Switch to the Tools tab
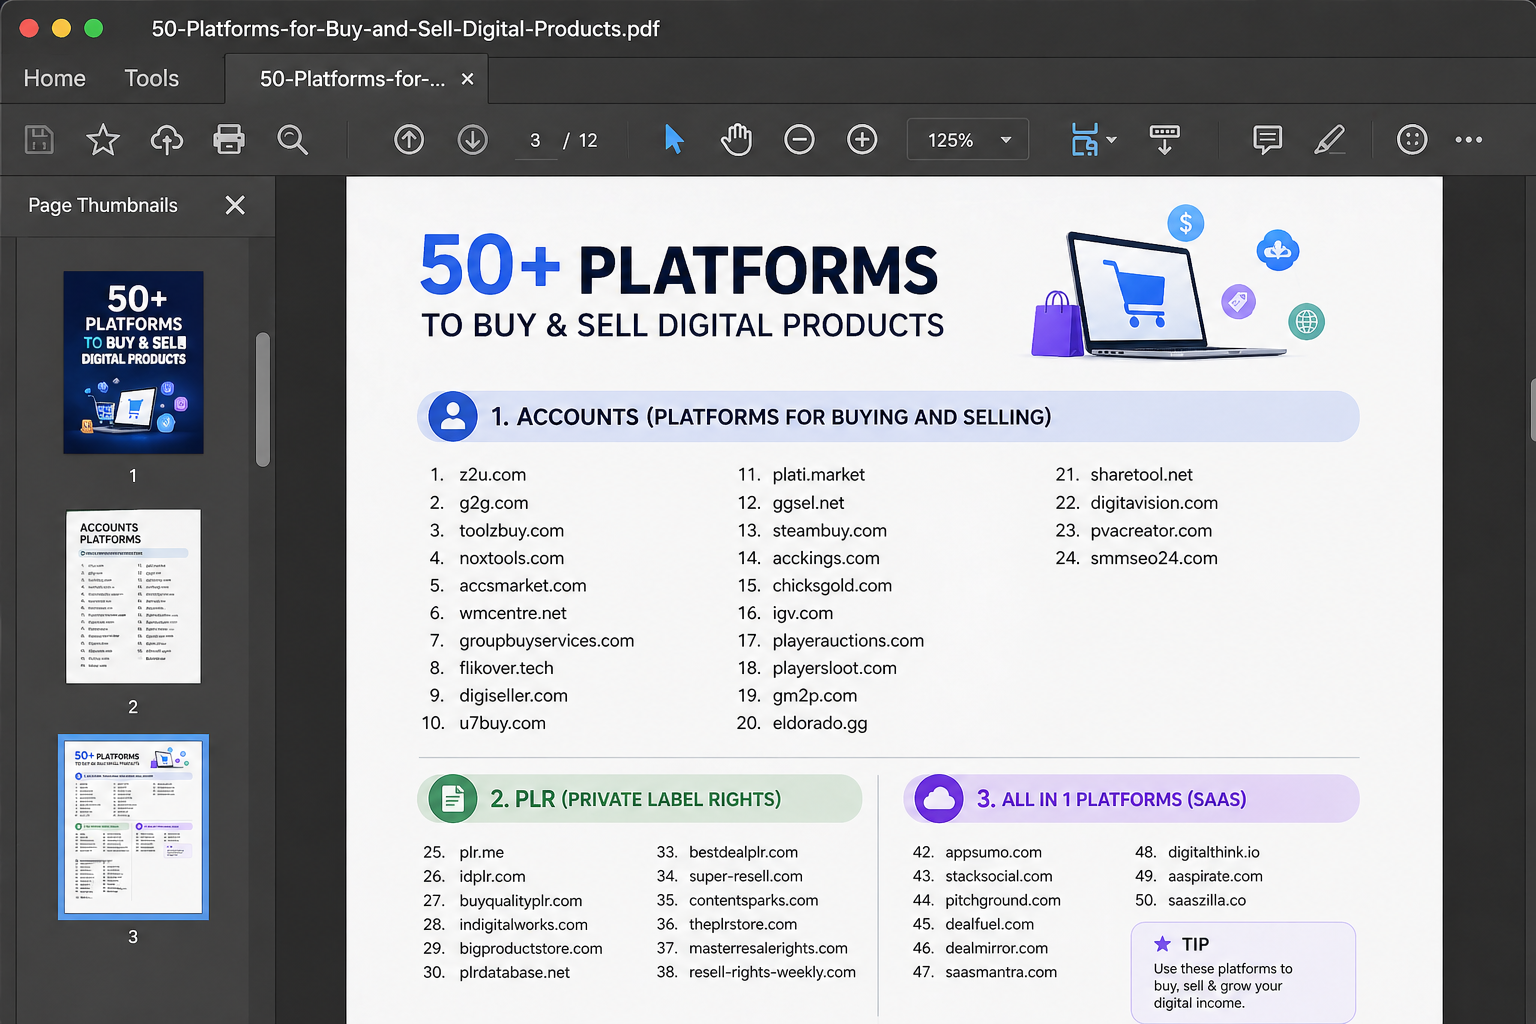Viewport: 1536px width, 1024px height. pos(152,79)
